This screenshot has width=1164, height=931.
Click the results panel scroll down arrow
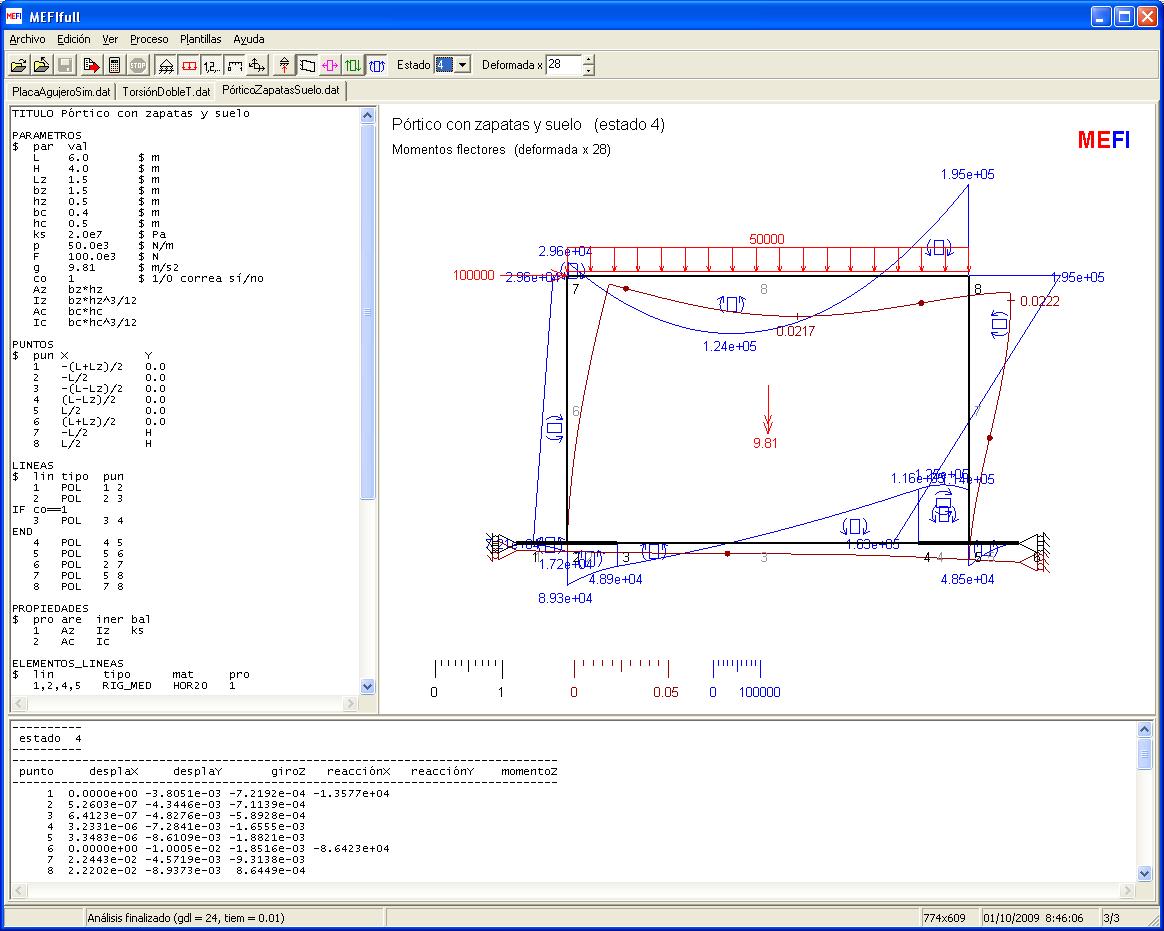[1144, 874]
